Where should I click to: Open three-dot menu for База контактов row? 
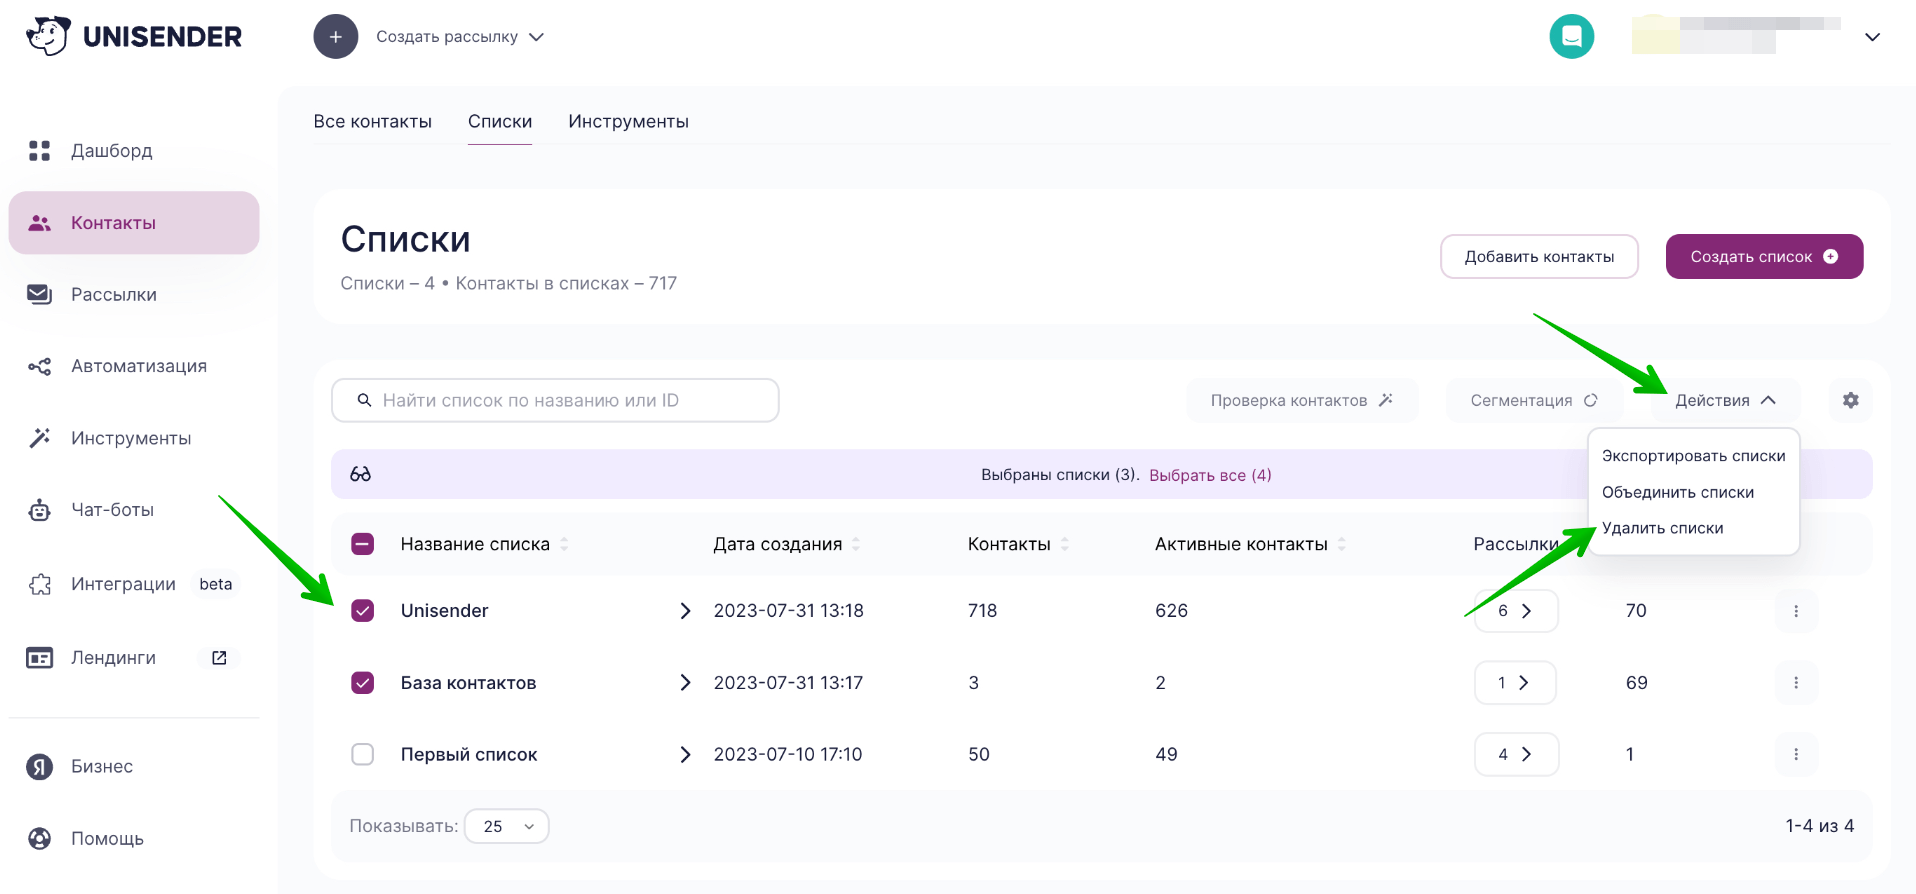point(1796,683)
